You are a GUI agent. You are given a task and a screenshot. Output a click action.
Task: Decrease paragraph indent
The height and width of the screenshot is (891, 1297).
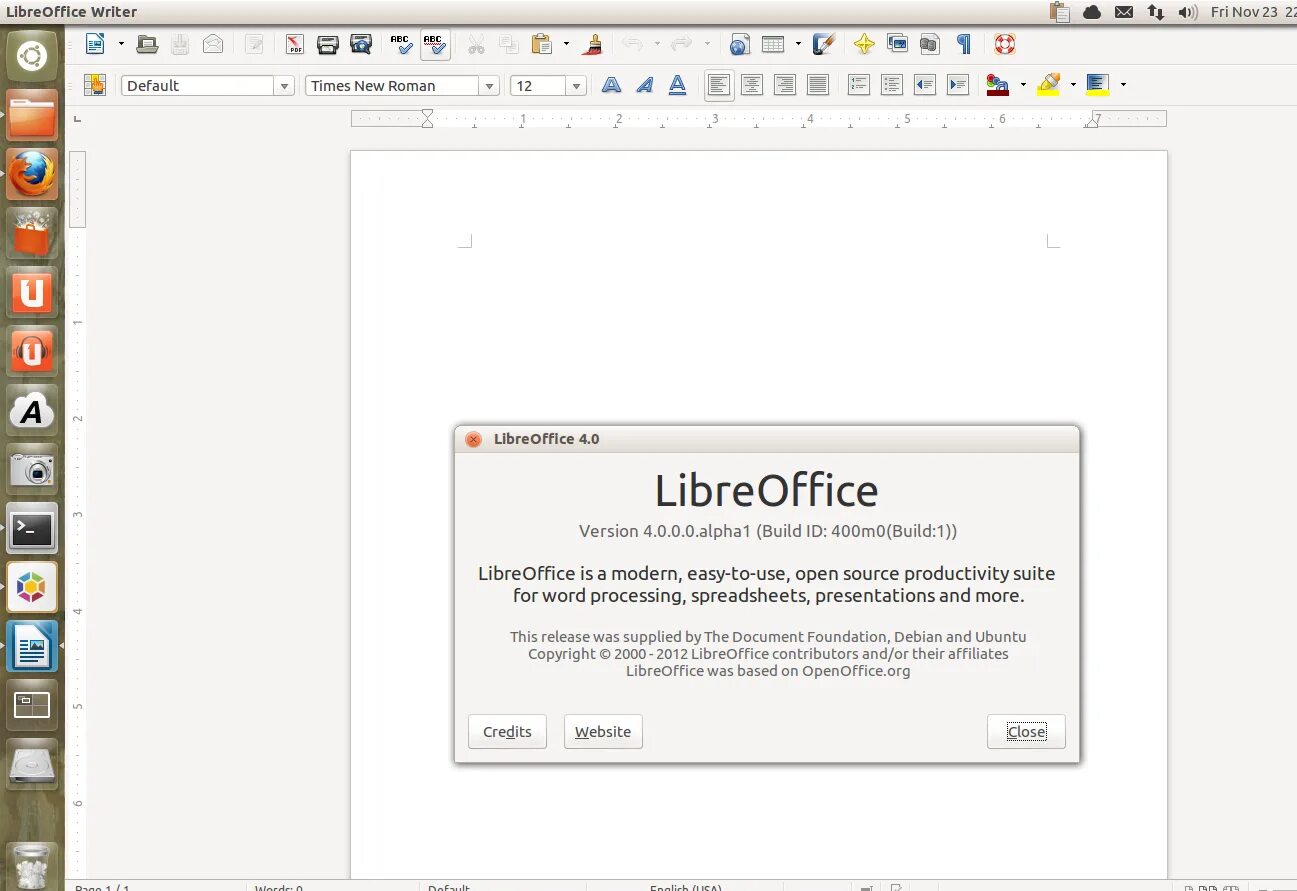click(925, 85)
